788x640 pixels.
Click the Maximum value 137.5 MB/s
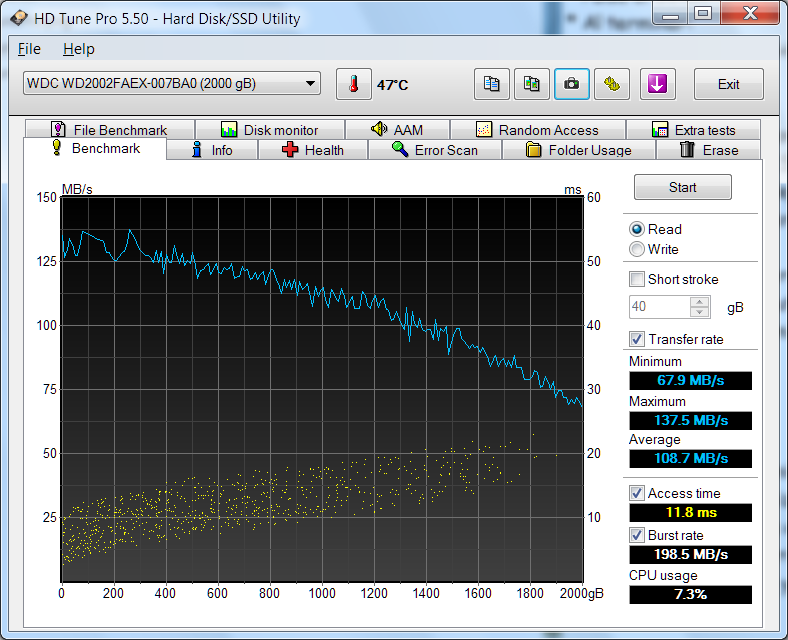coord(691,420)
